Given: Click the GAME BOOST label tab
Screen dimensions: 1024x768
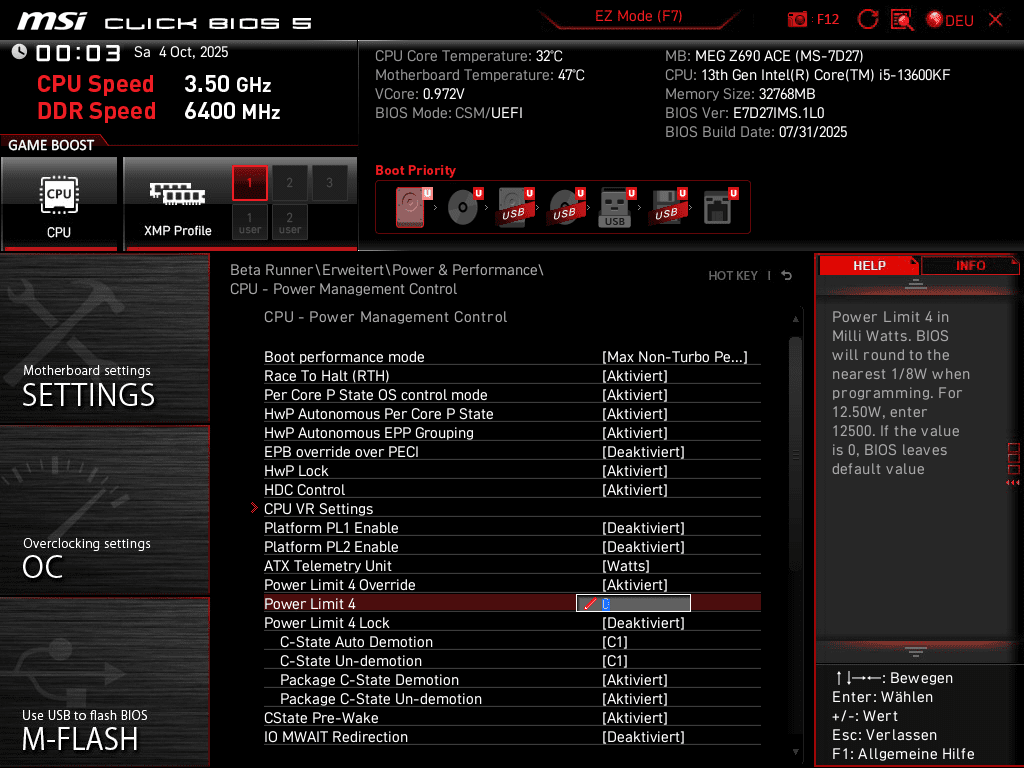Looking at the screenshot, I should coord(51,145).
